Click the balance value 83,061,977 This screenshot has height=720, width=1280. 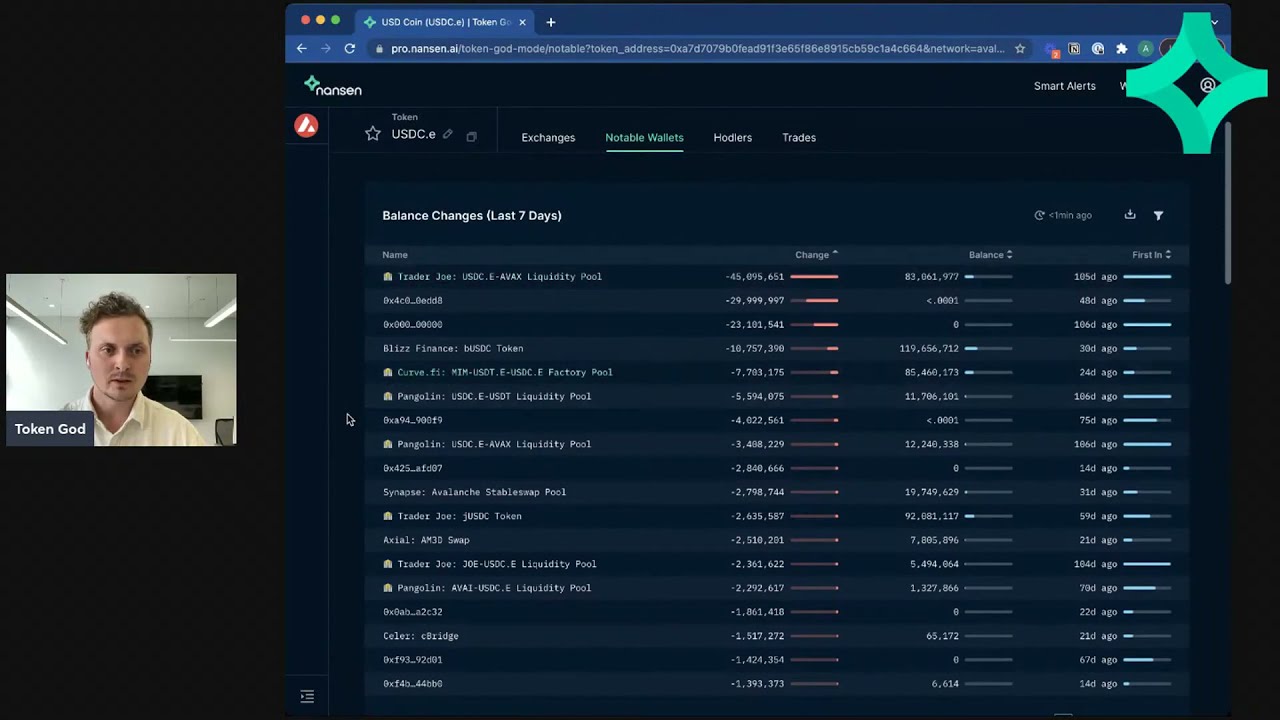click(x=932, y=277)
